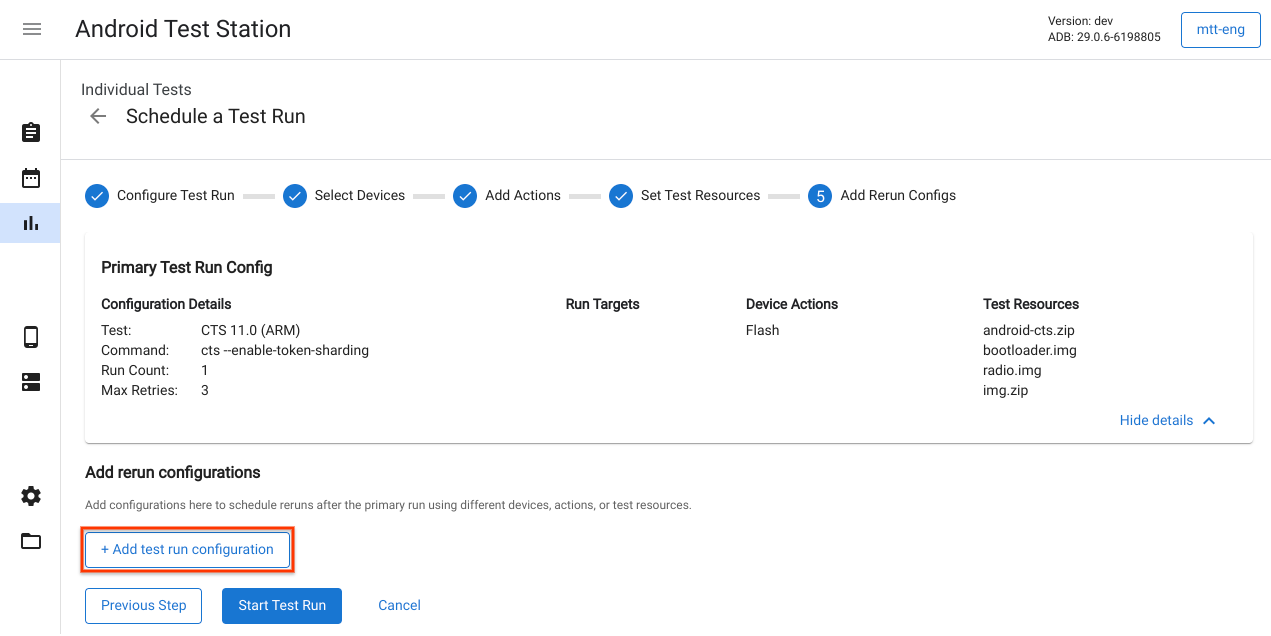
Task: Add a test run configuration
Action: pos(187,549)
